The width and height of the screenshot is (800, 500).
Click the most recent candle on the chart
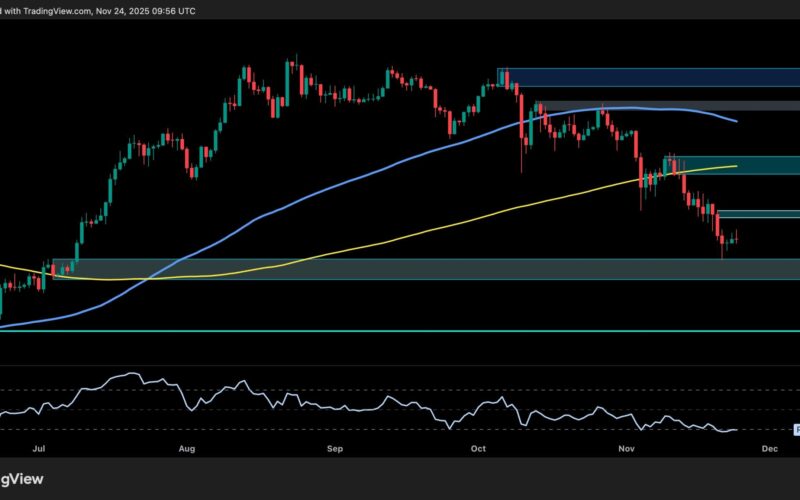click(x=737, y=236)
